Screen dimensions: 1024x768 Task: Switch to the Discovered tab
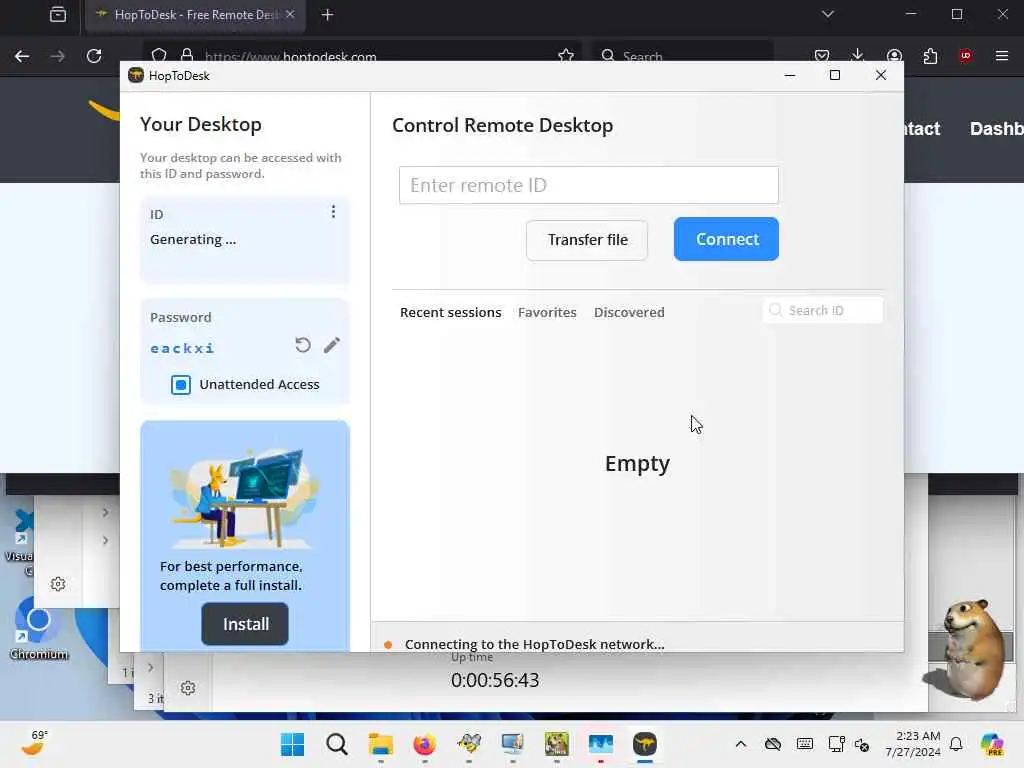[x=629, y=312]
